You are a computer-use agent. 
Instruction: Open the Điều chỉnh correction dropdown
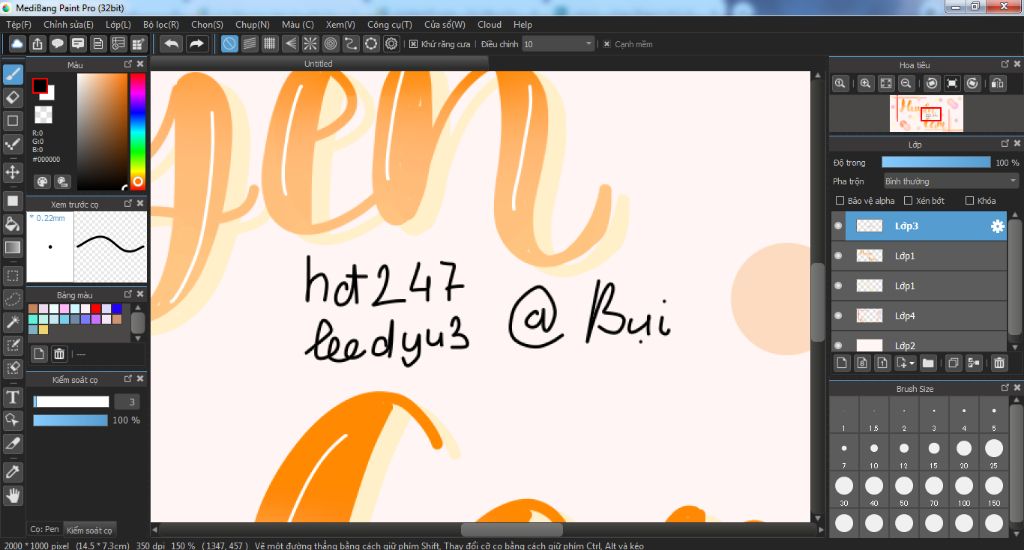pos(557,44)
